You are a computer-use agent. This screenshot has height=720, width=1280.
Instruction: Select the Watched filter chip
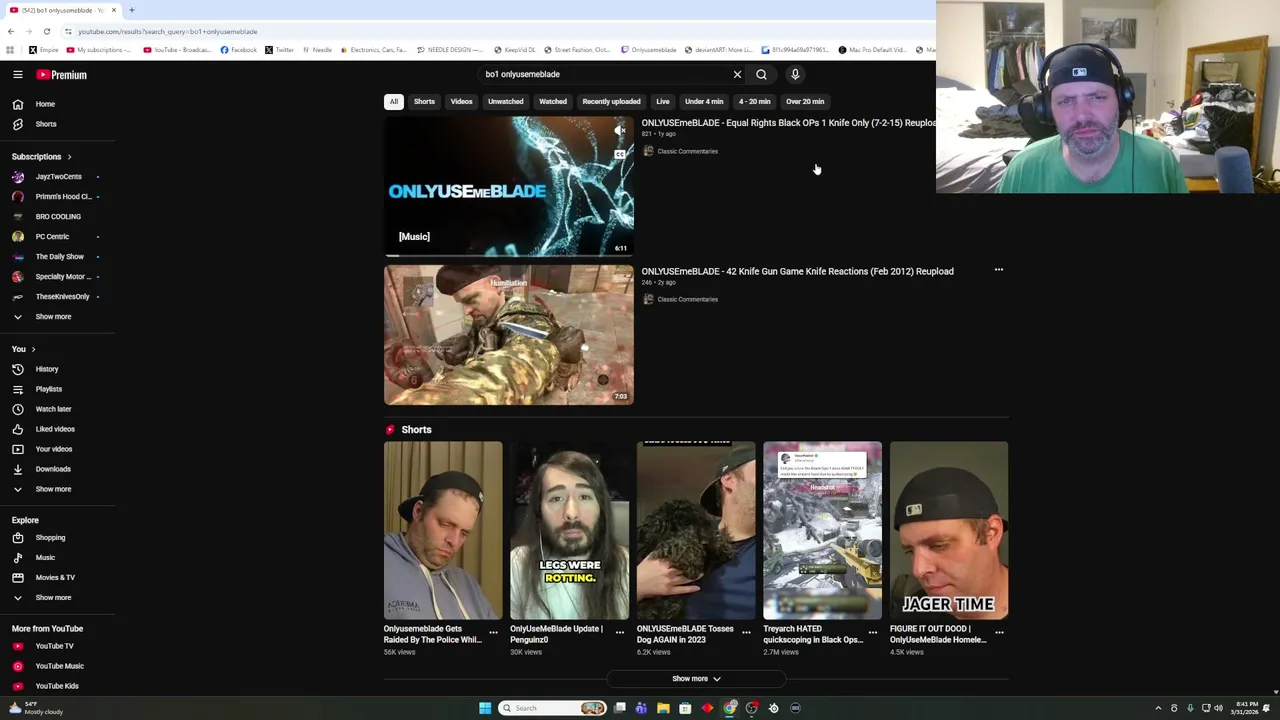tap(553, 101)
